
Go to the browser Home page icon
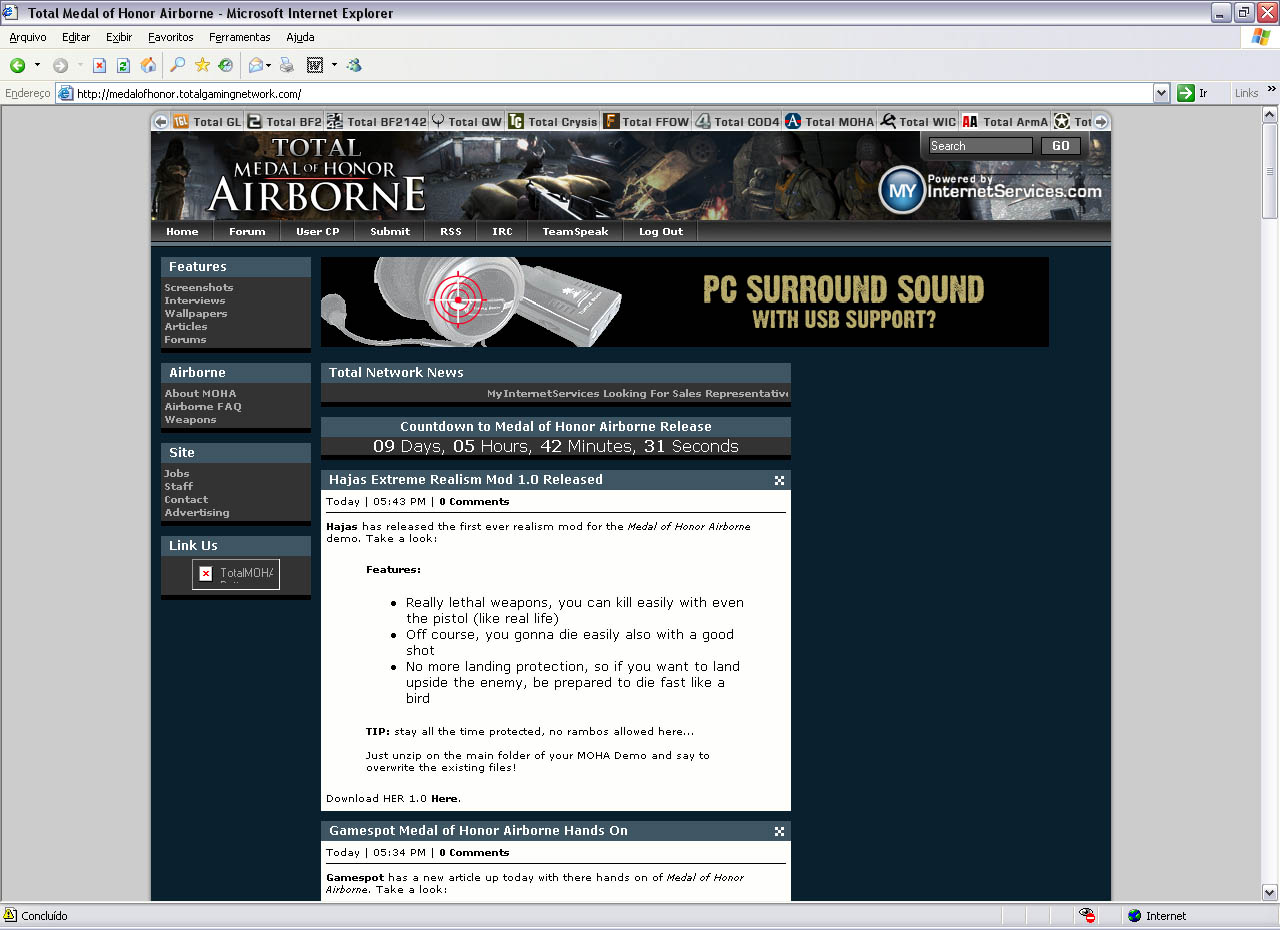pos(148,66)
